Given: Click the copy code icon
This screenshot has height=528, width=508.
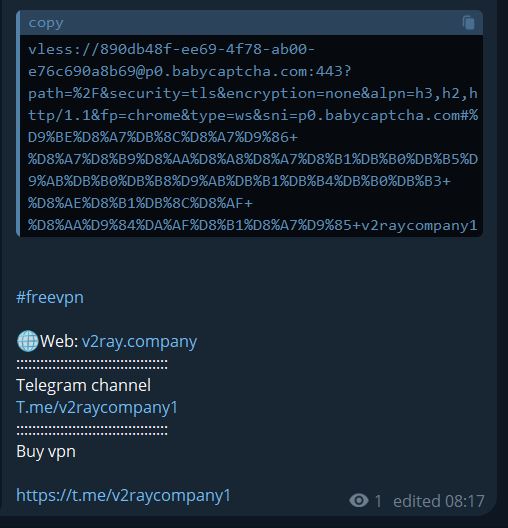Looking at the screenshot, I should click(469, 23).
